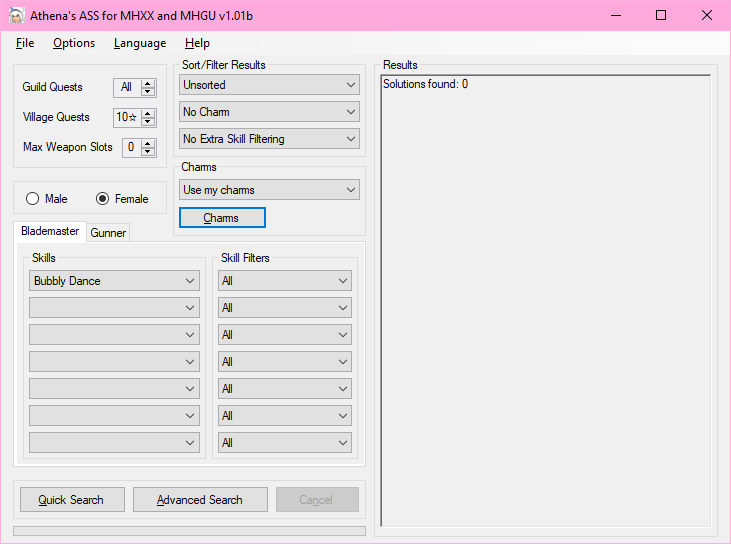The width and height of the screenshot is (731, 544).
Task: Open the File menu
Action: 25,43
